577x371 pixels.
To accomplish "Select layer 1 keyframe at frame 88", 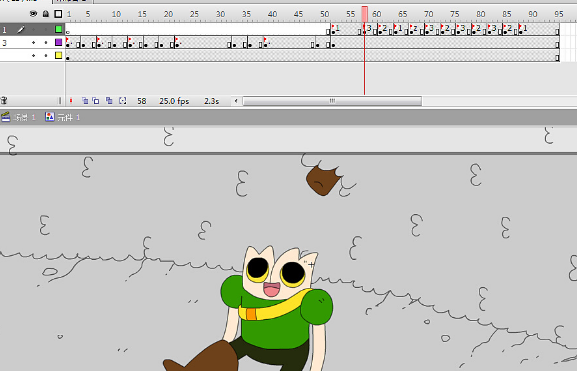I will tap(521, 29).
